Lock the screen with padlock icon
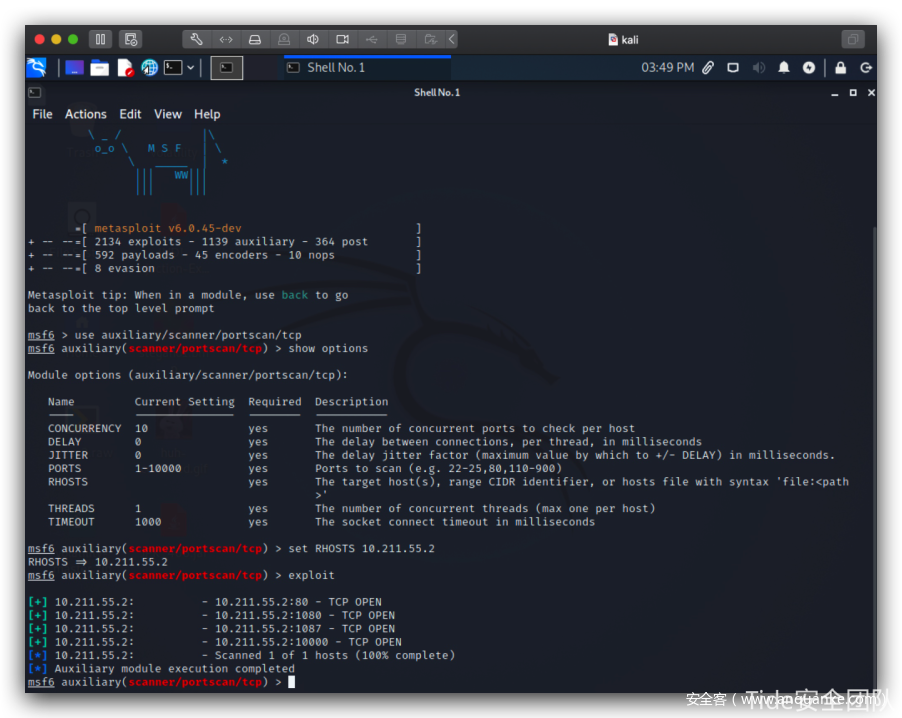This screenshot has width=902, height=718. pyautogui.click(x=840, y=68)
